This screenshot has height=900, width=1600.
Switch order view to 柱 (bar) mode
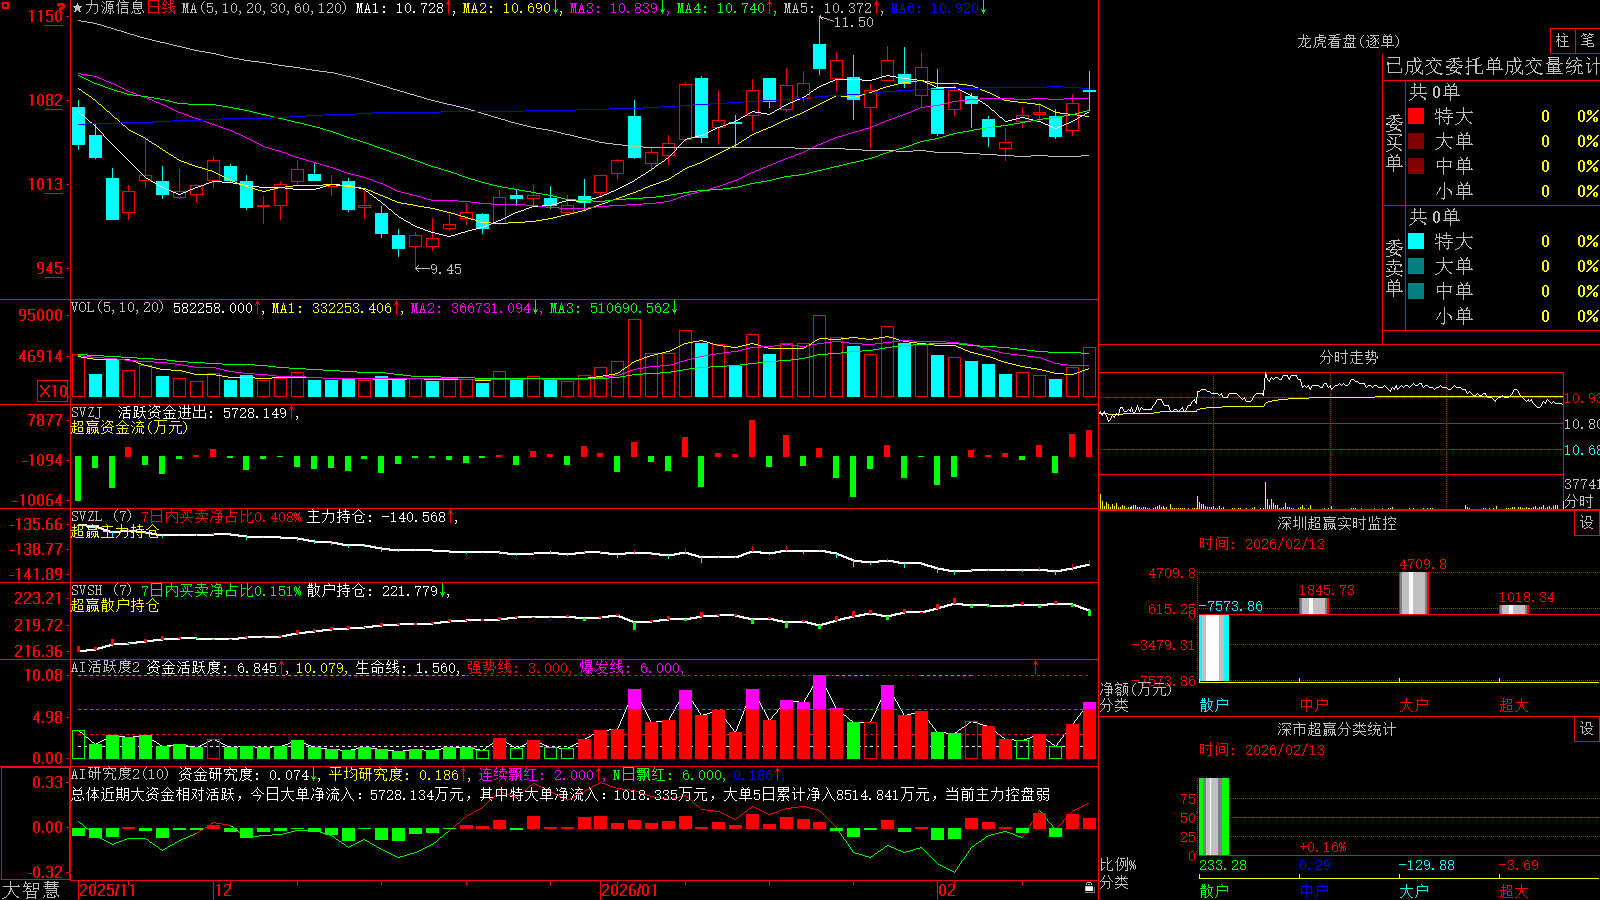click(1562, 40)
